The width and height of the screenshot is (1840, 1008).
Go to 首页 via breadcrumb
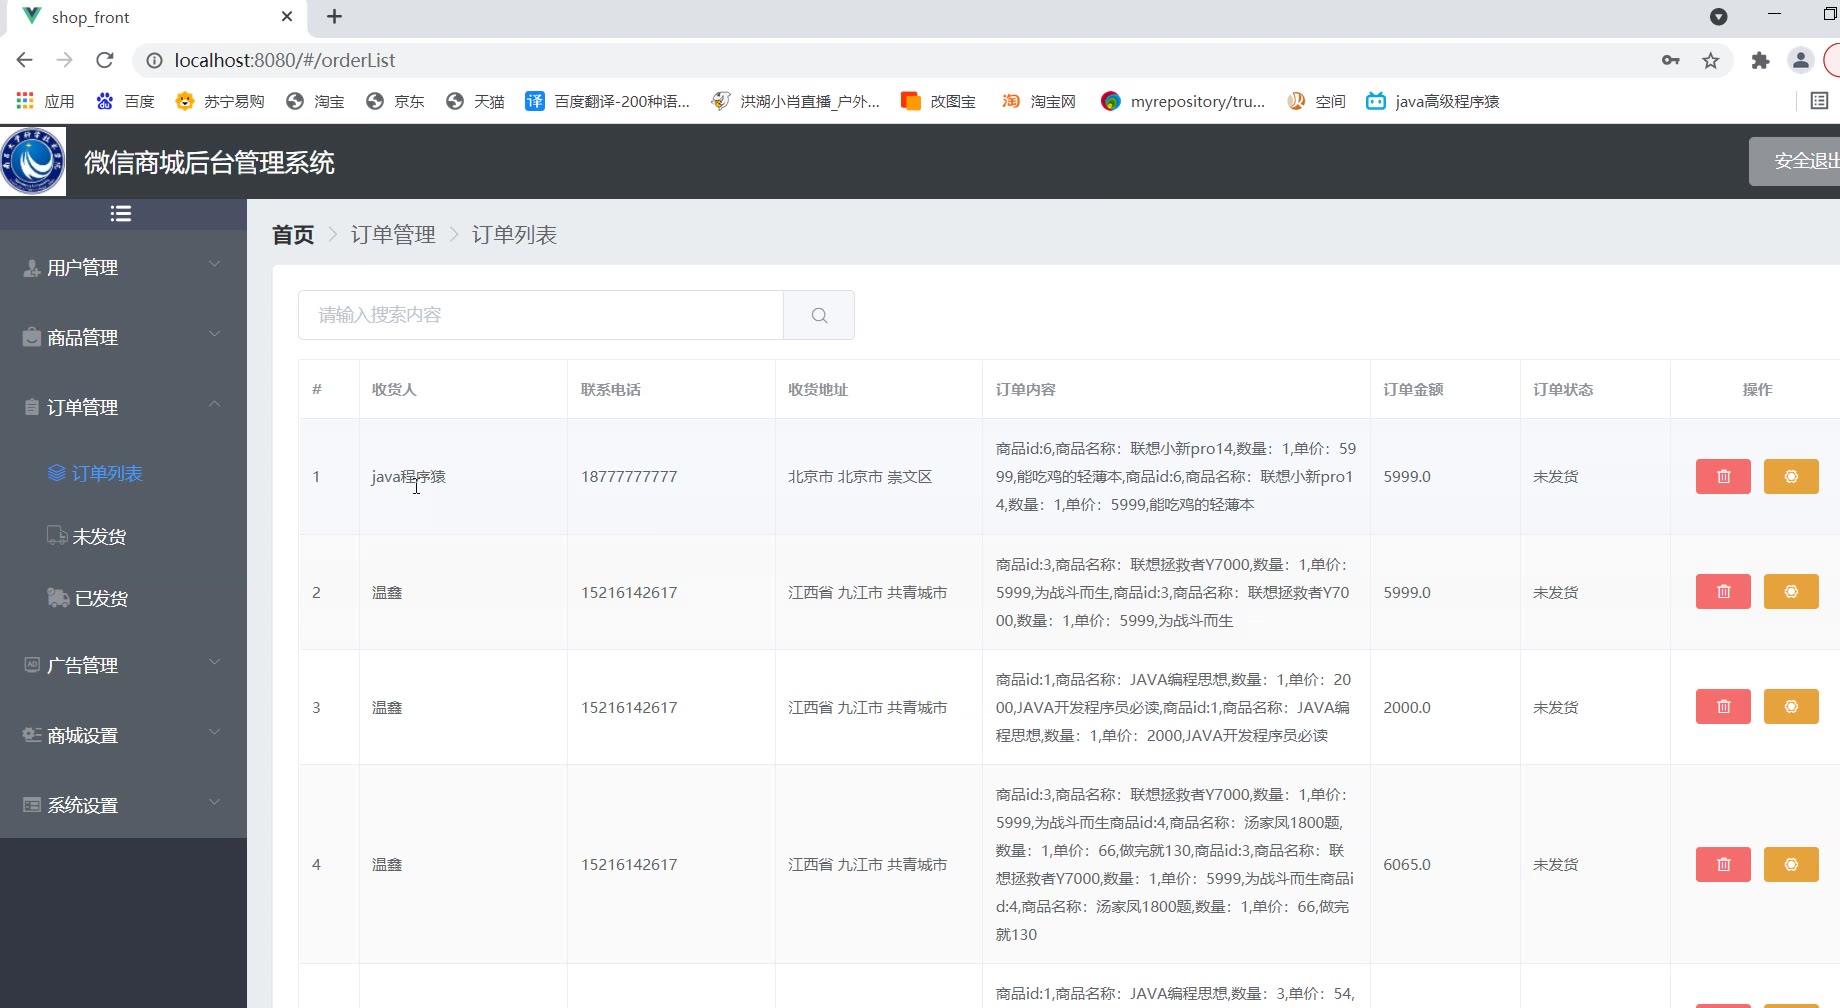coord(293,235)
